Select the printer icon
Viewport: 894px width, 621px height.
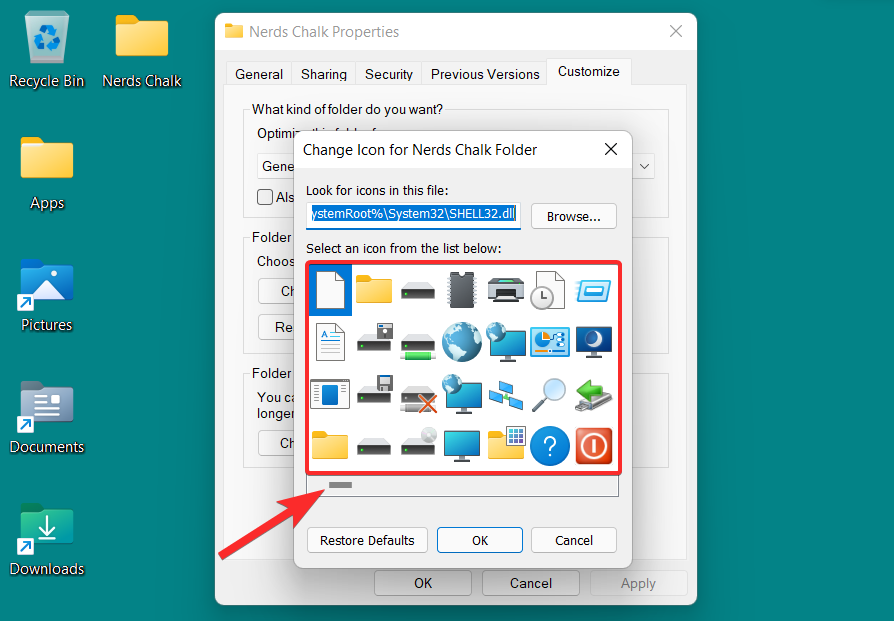(506, 289)
